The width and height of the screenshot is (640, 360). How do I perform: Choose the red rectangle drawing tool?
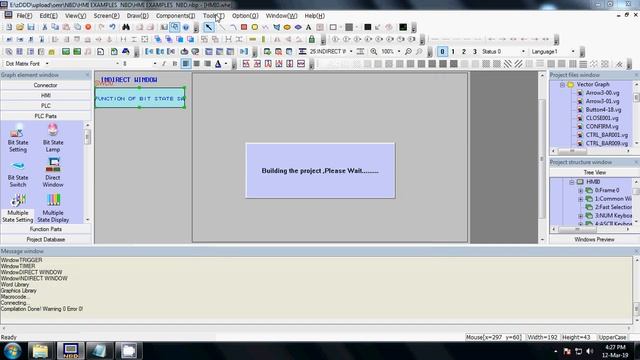[x=244, y=27]
